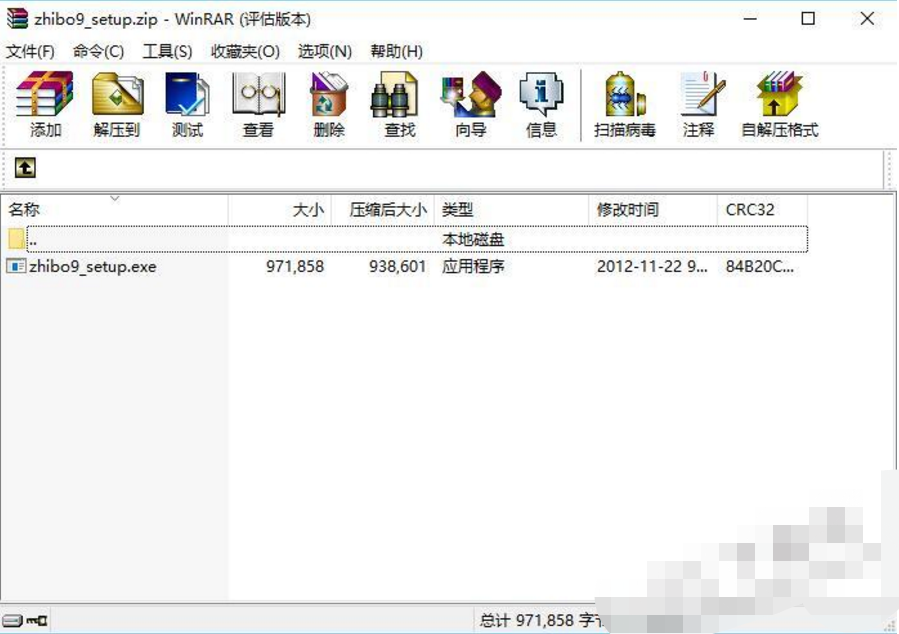Sort by 名称 column header
The image size is (899, 634).
[x=114, y=210]
